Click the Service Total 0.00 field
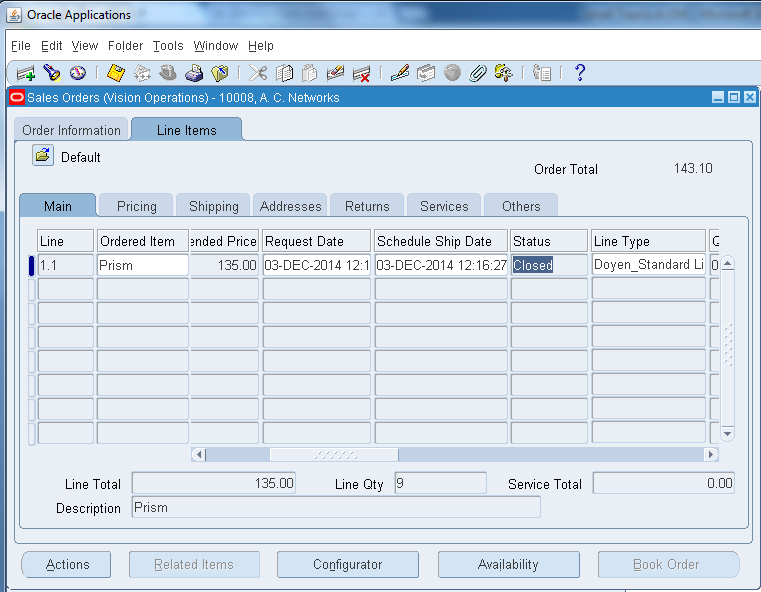 pos(663,483)
